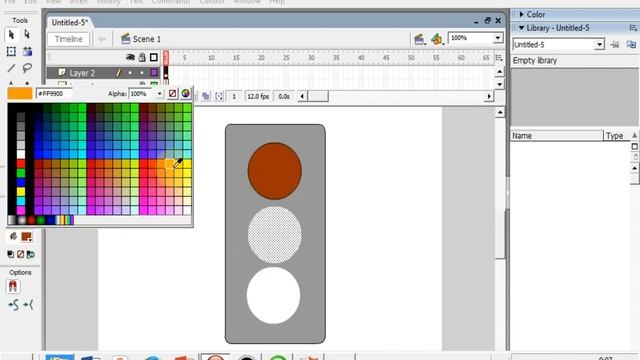
Task: Select the Gradient Transform tool
Action: point(27,51)
